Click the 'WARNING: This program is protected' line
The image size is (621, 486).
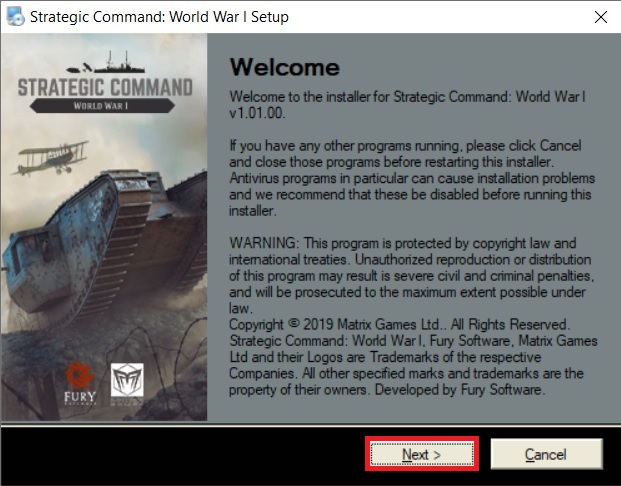pyautogui.click(x=402, y=243)
